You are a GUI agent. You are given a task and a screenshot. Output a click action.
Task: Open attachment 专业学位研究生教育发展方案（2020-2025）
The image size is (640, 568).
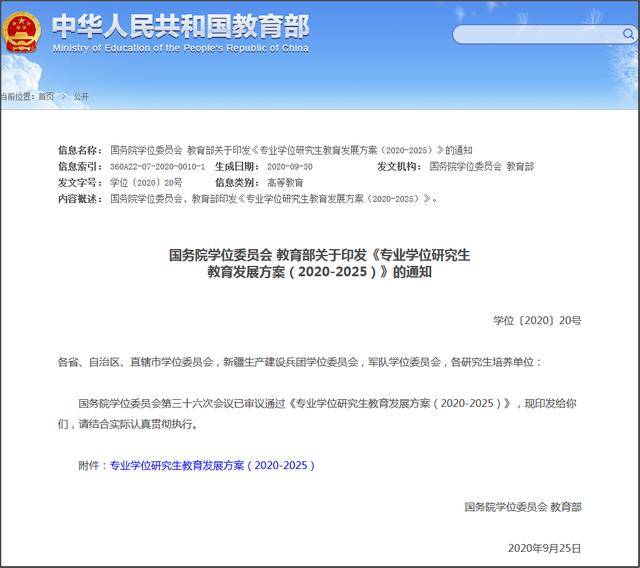pos(212,465)
